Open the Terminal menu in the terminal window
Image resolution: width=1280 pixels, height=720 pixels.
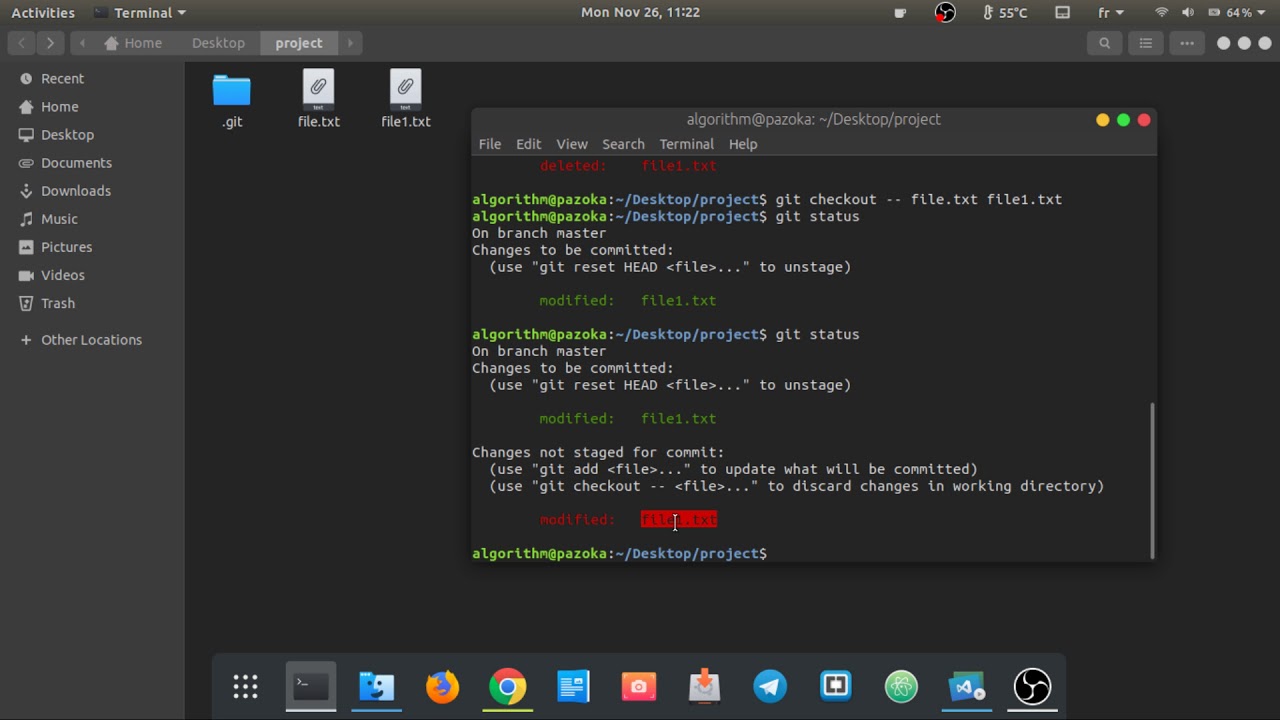[x=686, y=144]
